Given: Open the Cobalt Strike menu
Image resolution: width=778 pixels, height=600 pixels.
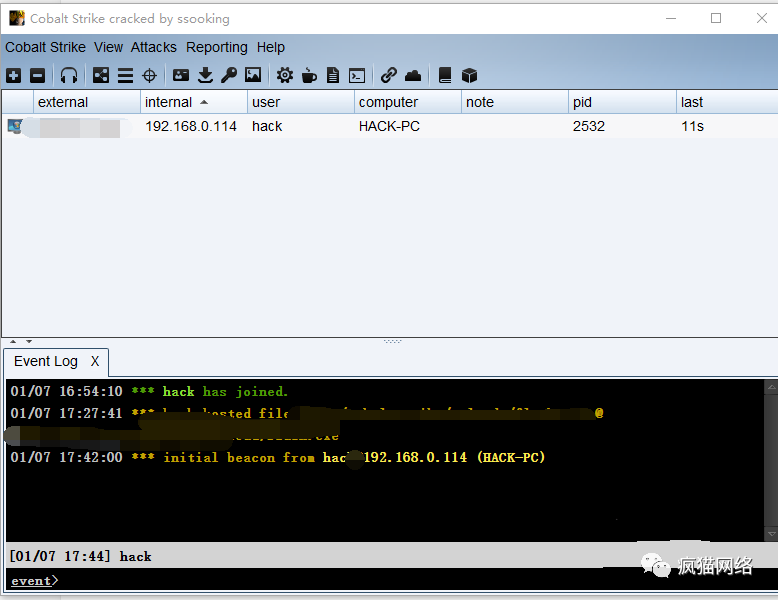Looking at the screenshot, I should pos(45,47).
